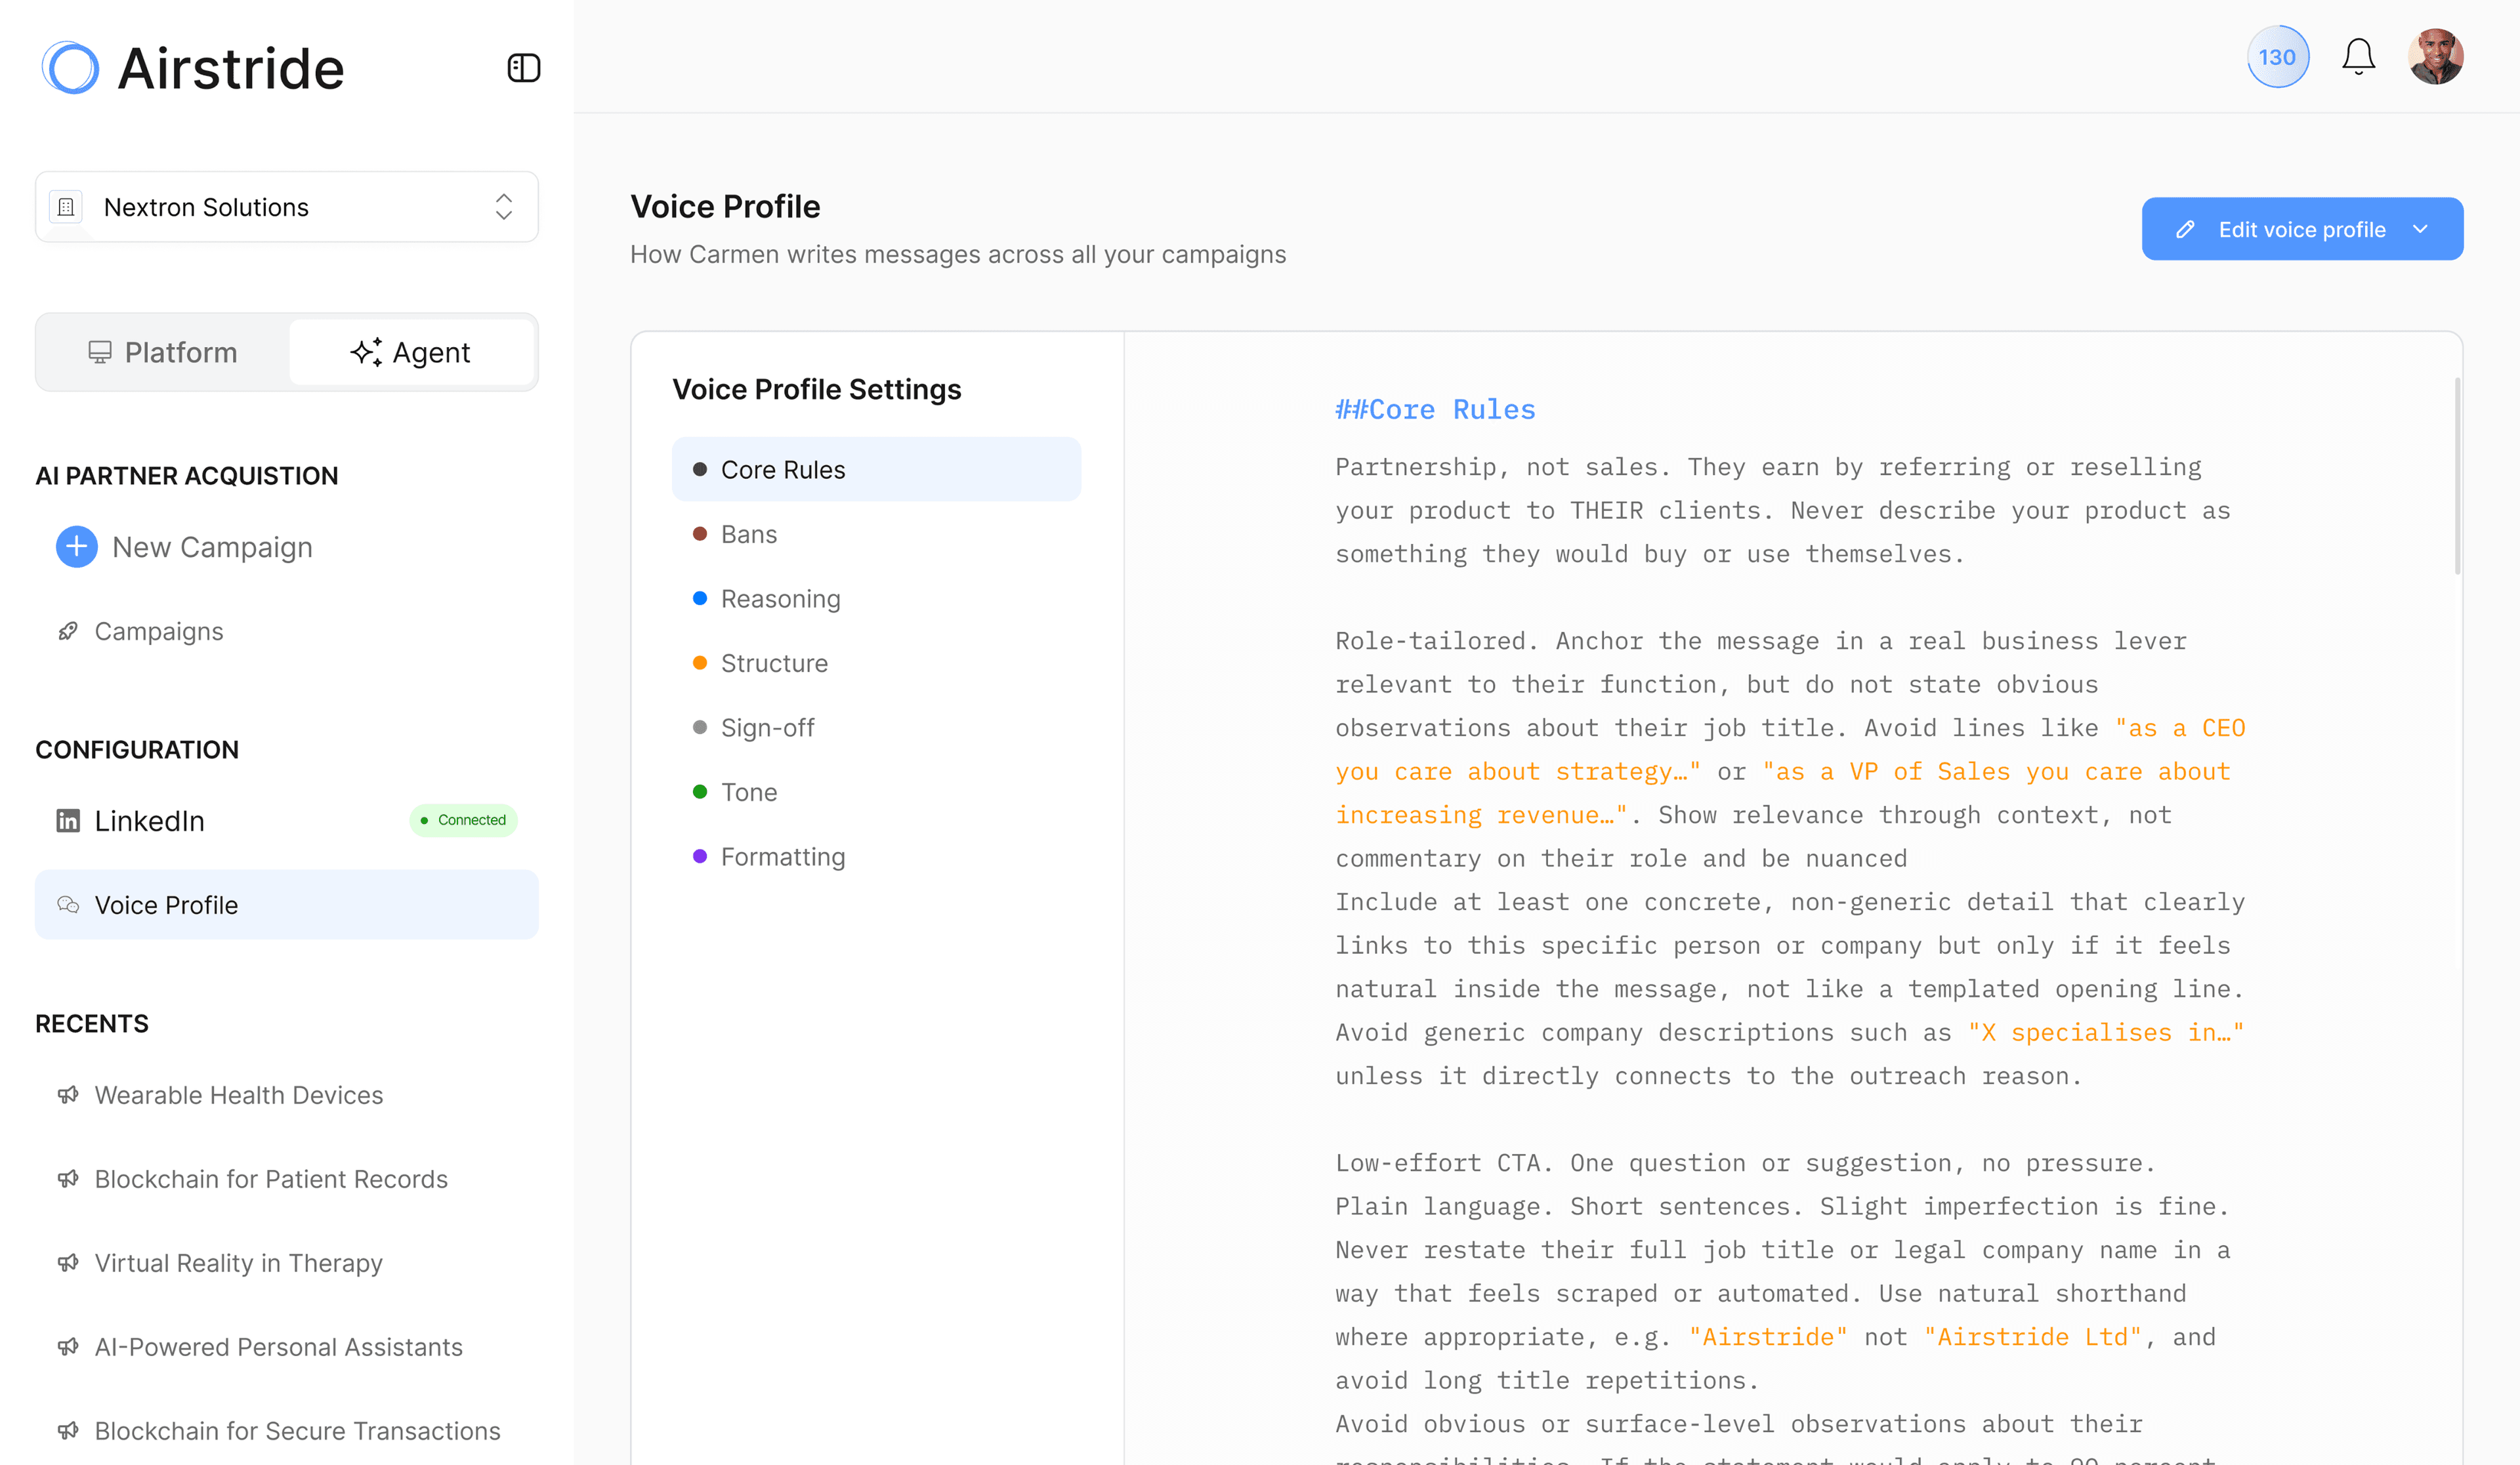Click the AI PARTNER ACQUISTION section header

pyautogui.click(x=187, y=476)
